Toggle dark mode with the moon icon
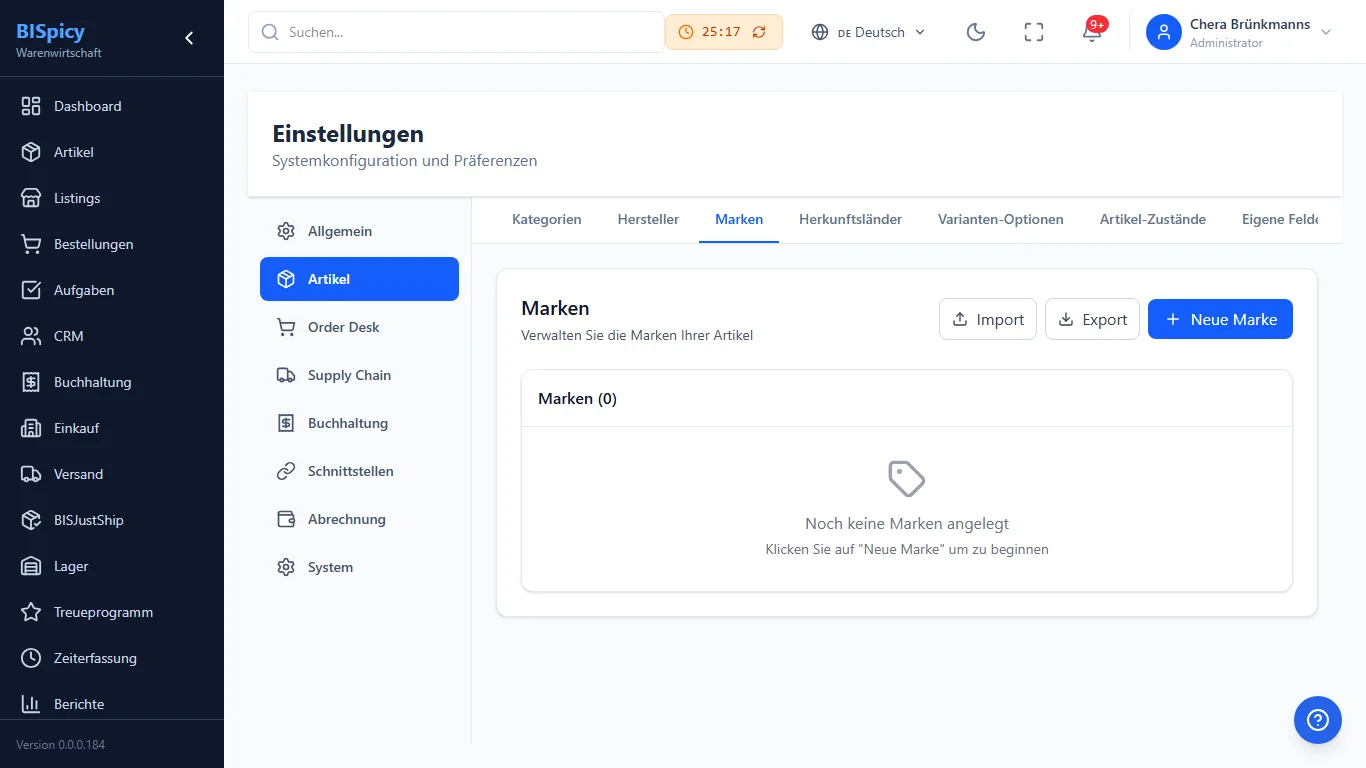Image resolution: width=1366 pixels, height=768 pixels. (976, 32)
